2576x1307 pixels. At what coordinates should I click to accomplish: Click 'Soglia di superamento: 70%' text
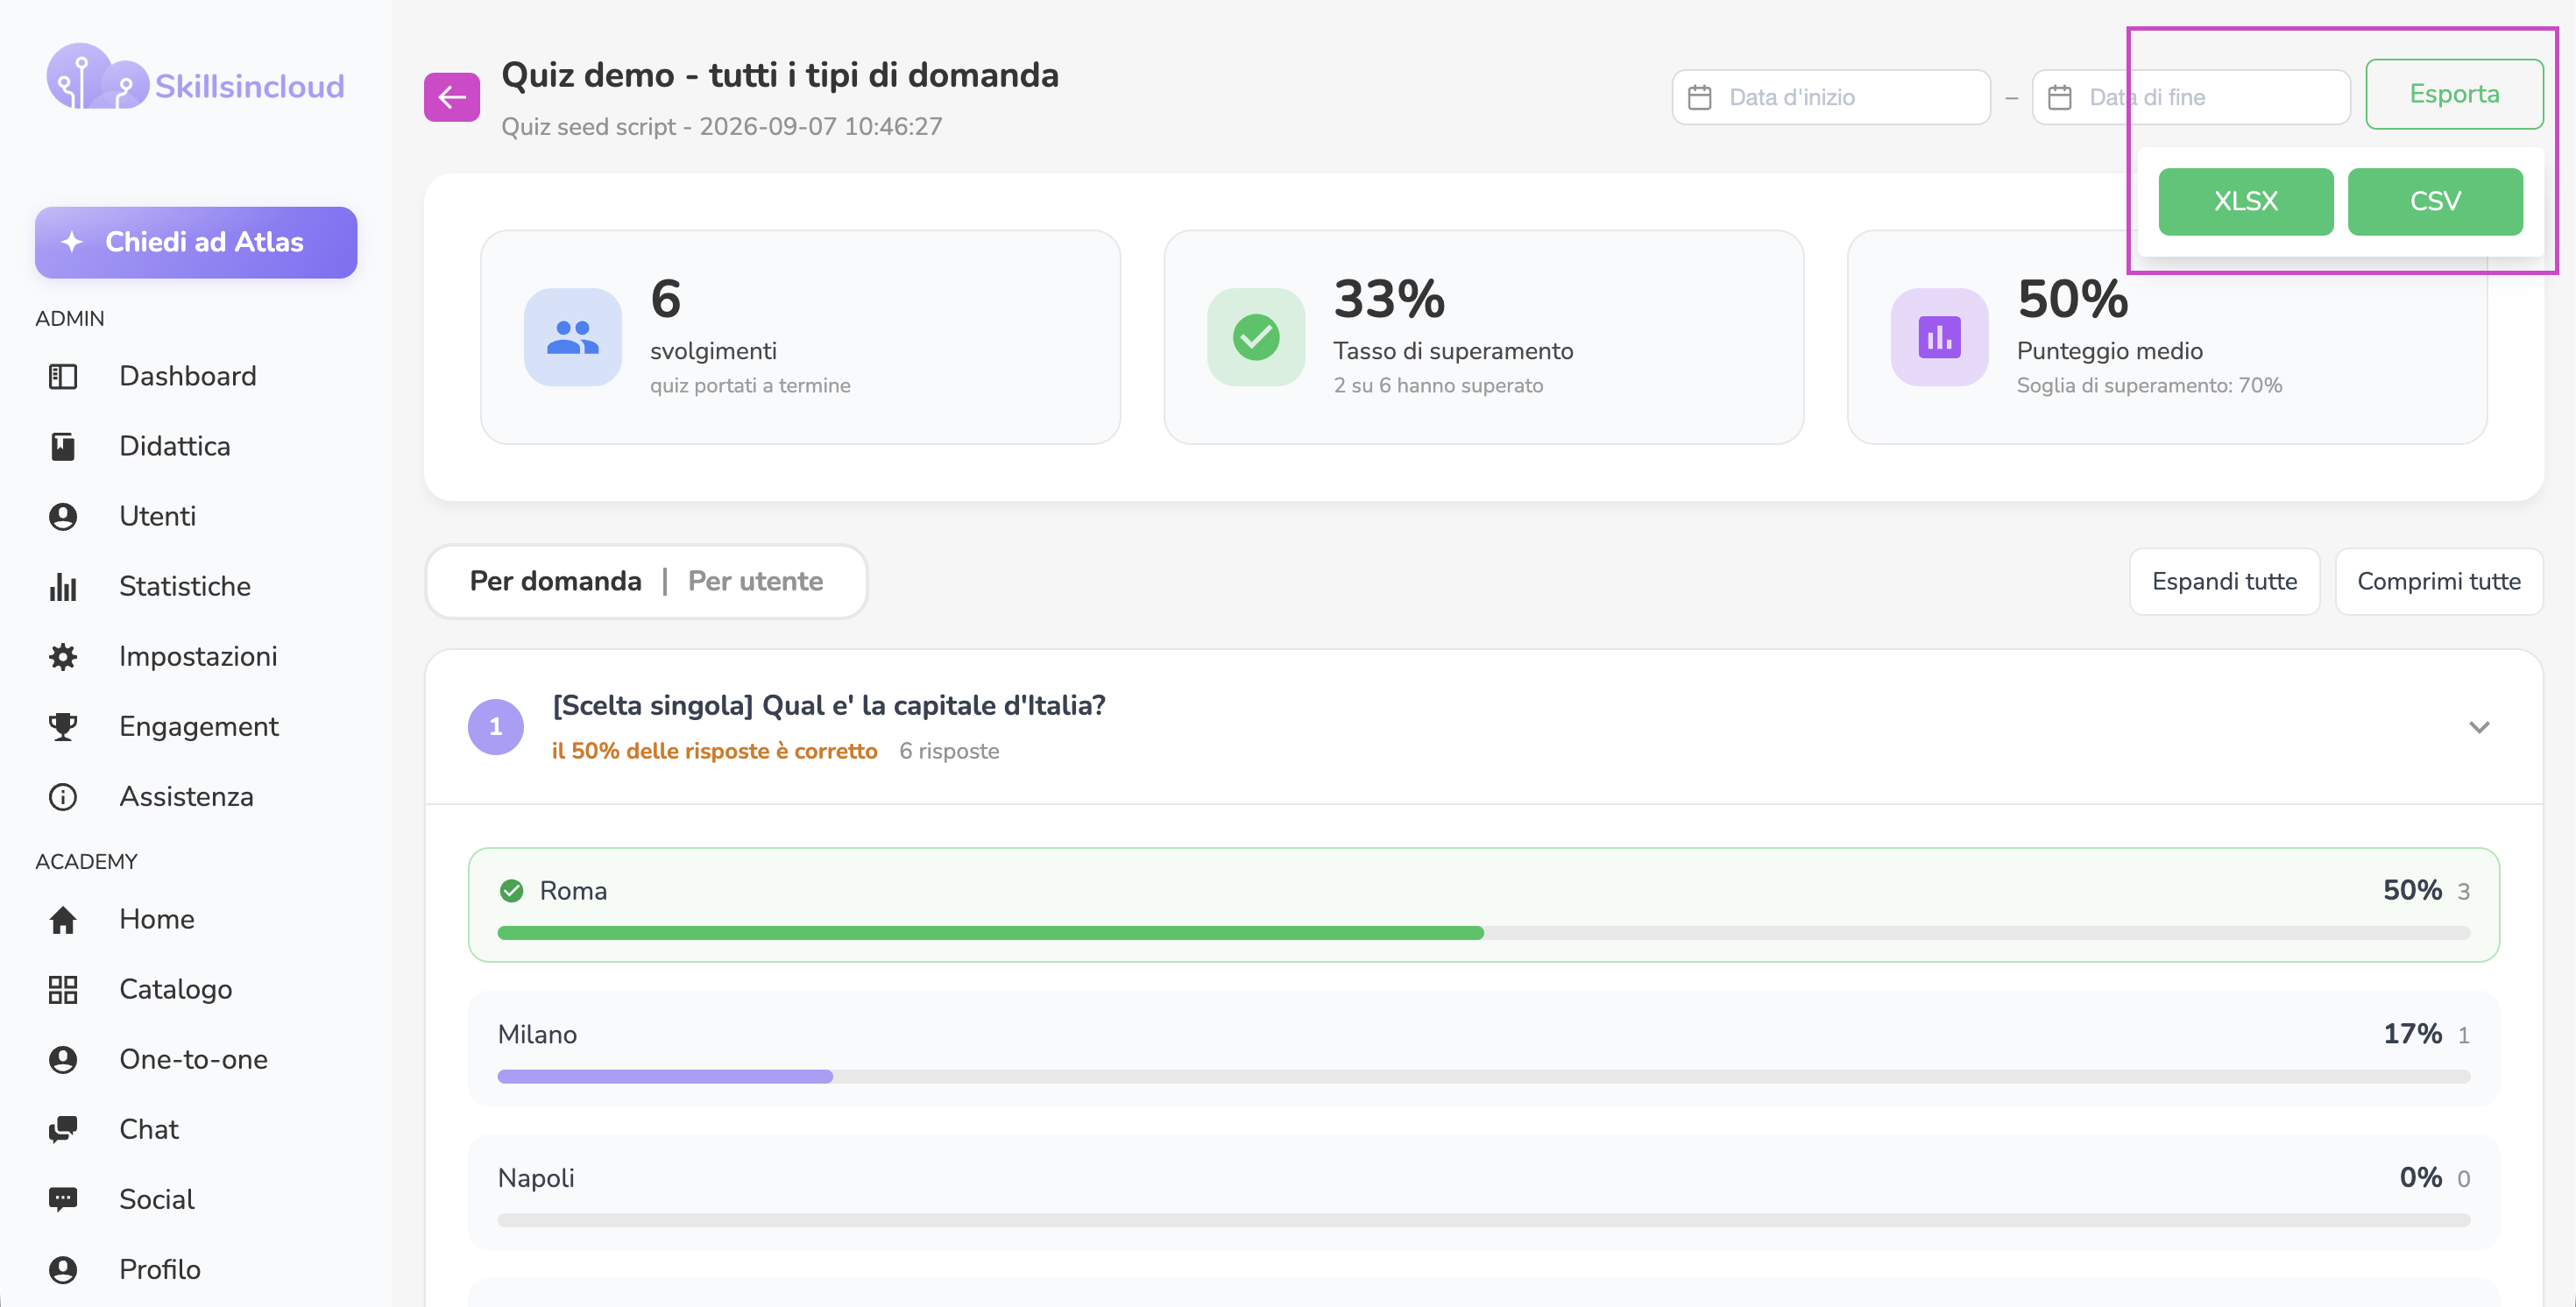pyautogui.click(x=2149, y=386)
